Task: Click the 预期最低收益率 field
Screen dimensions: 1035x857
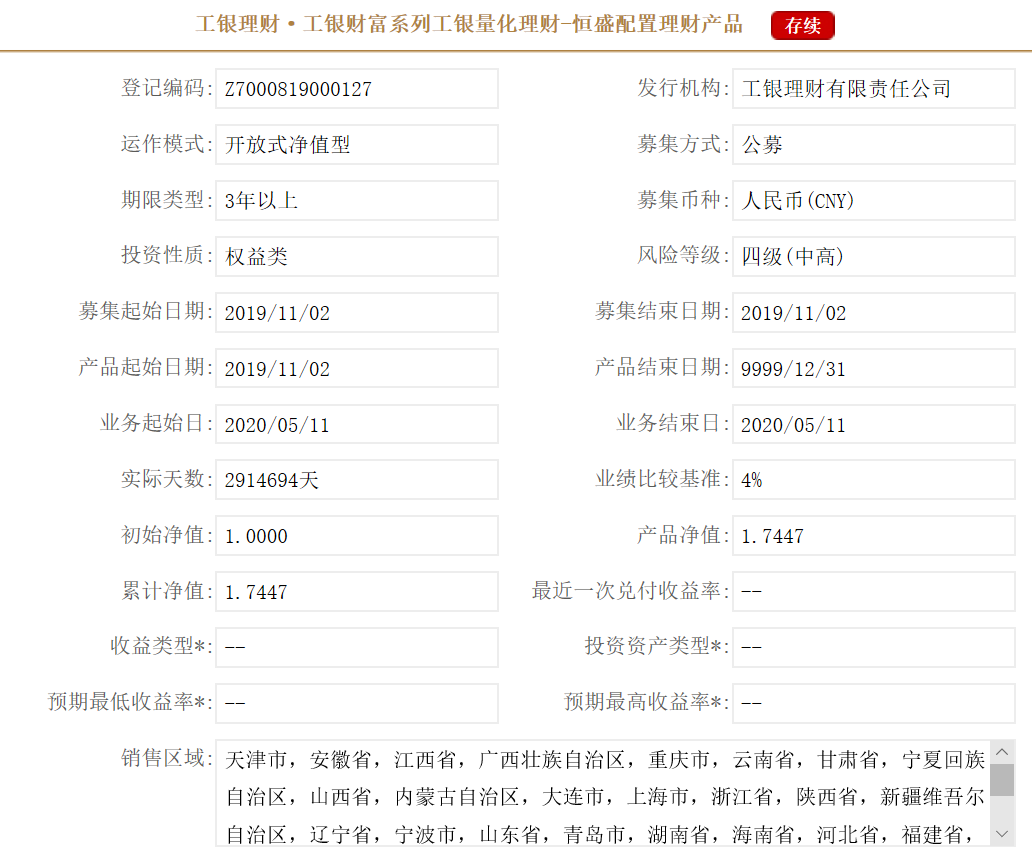Action: [x=356, y=703]
